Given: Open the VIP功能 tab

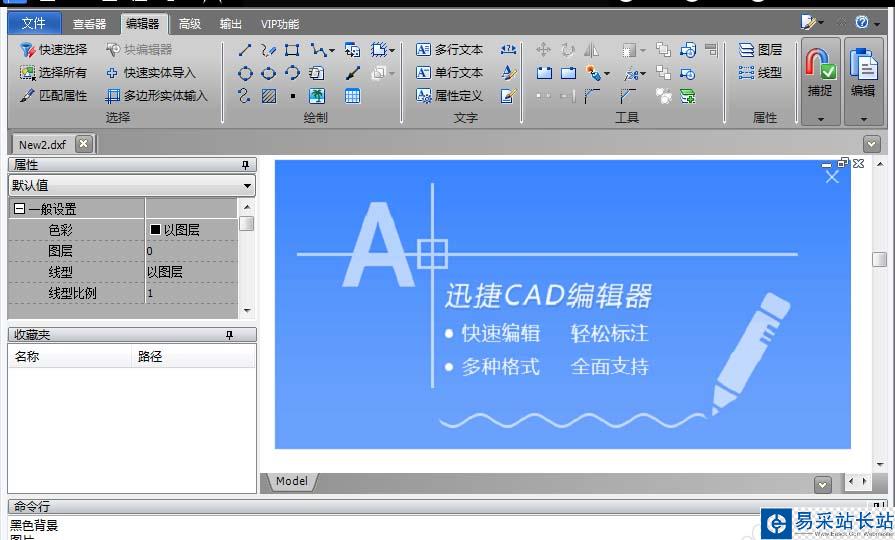Looking at the screenshot, I should pos(280,24).
